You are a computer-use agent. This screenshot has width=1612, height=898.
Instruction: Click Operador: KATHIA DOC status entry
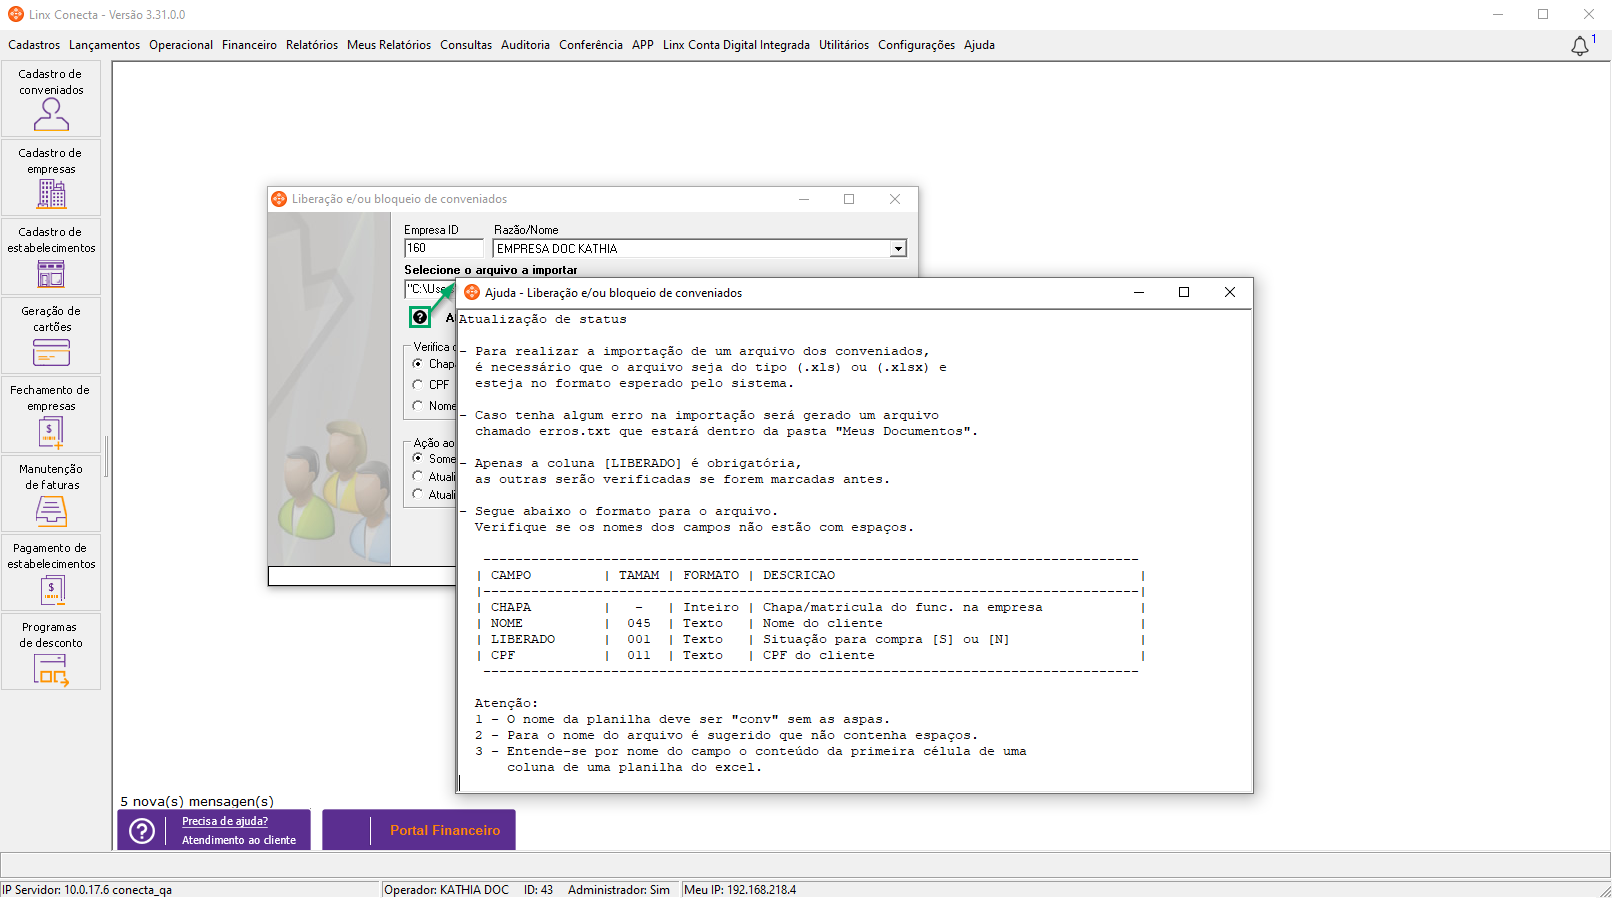[446, 890]
